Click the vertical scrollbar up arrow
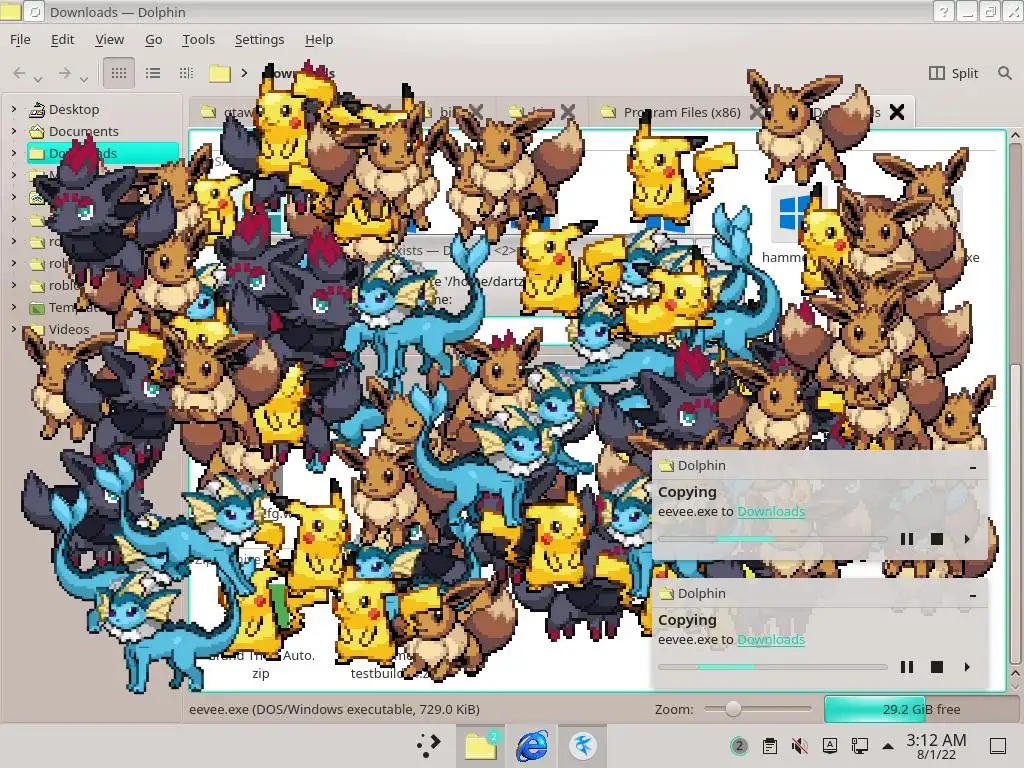 pos(1015,135)
